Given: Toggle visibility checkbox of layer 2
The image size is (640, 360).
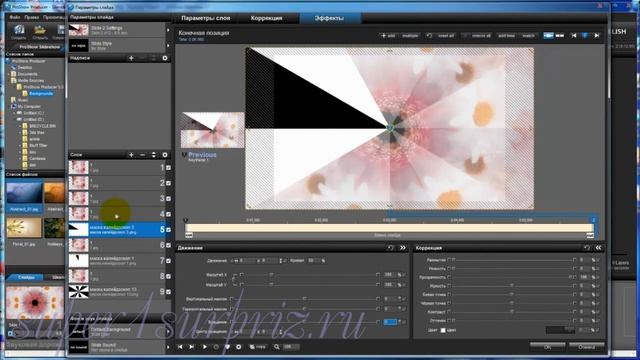Looking at the screenshot, I should (168, 183).
